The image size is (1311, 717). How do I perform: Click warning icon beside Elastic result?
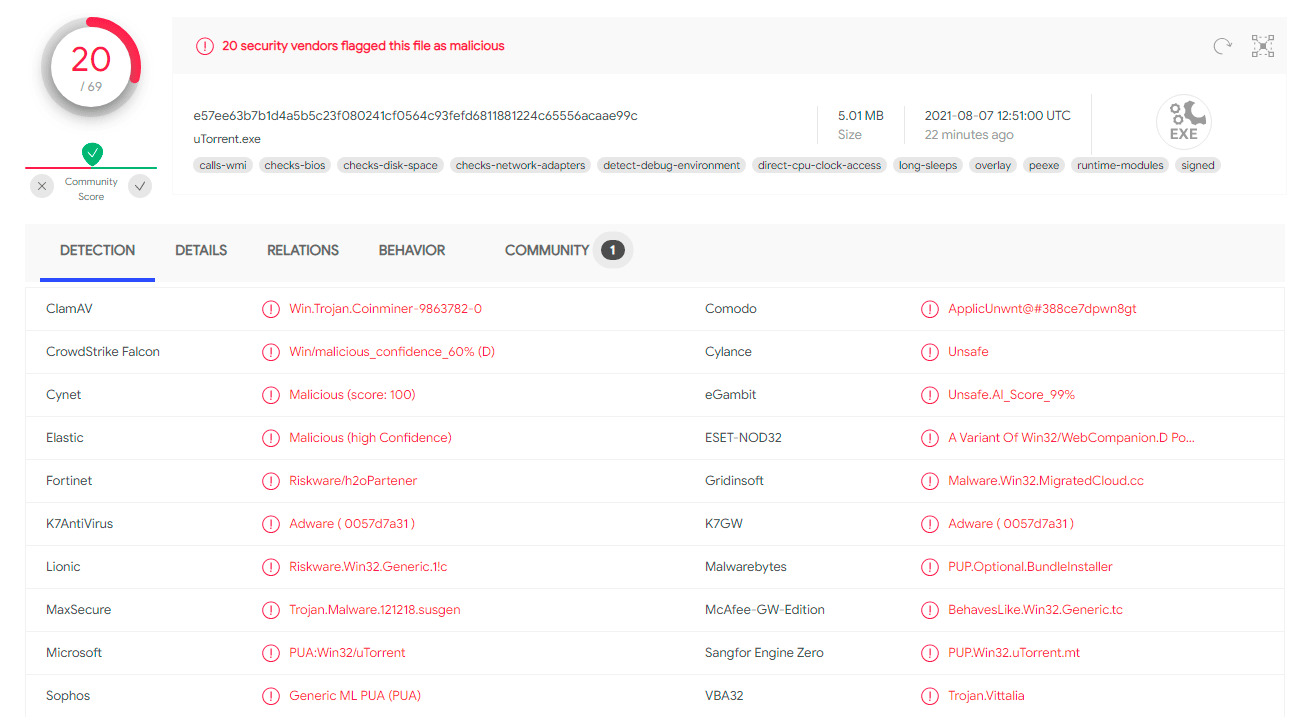[x=270, y=438]
